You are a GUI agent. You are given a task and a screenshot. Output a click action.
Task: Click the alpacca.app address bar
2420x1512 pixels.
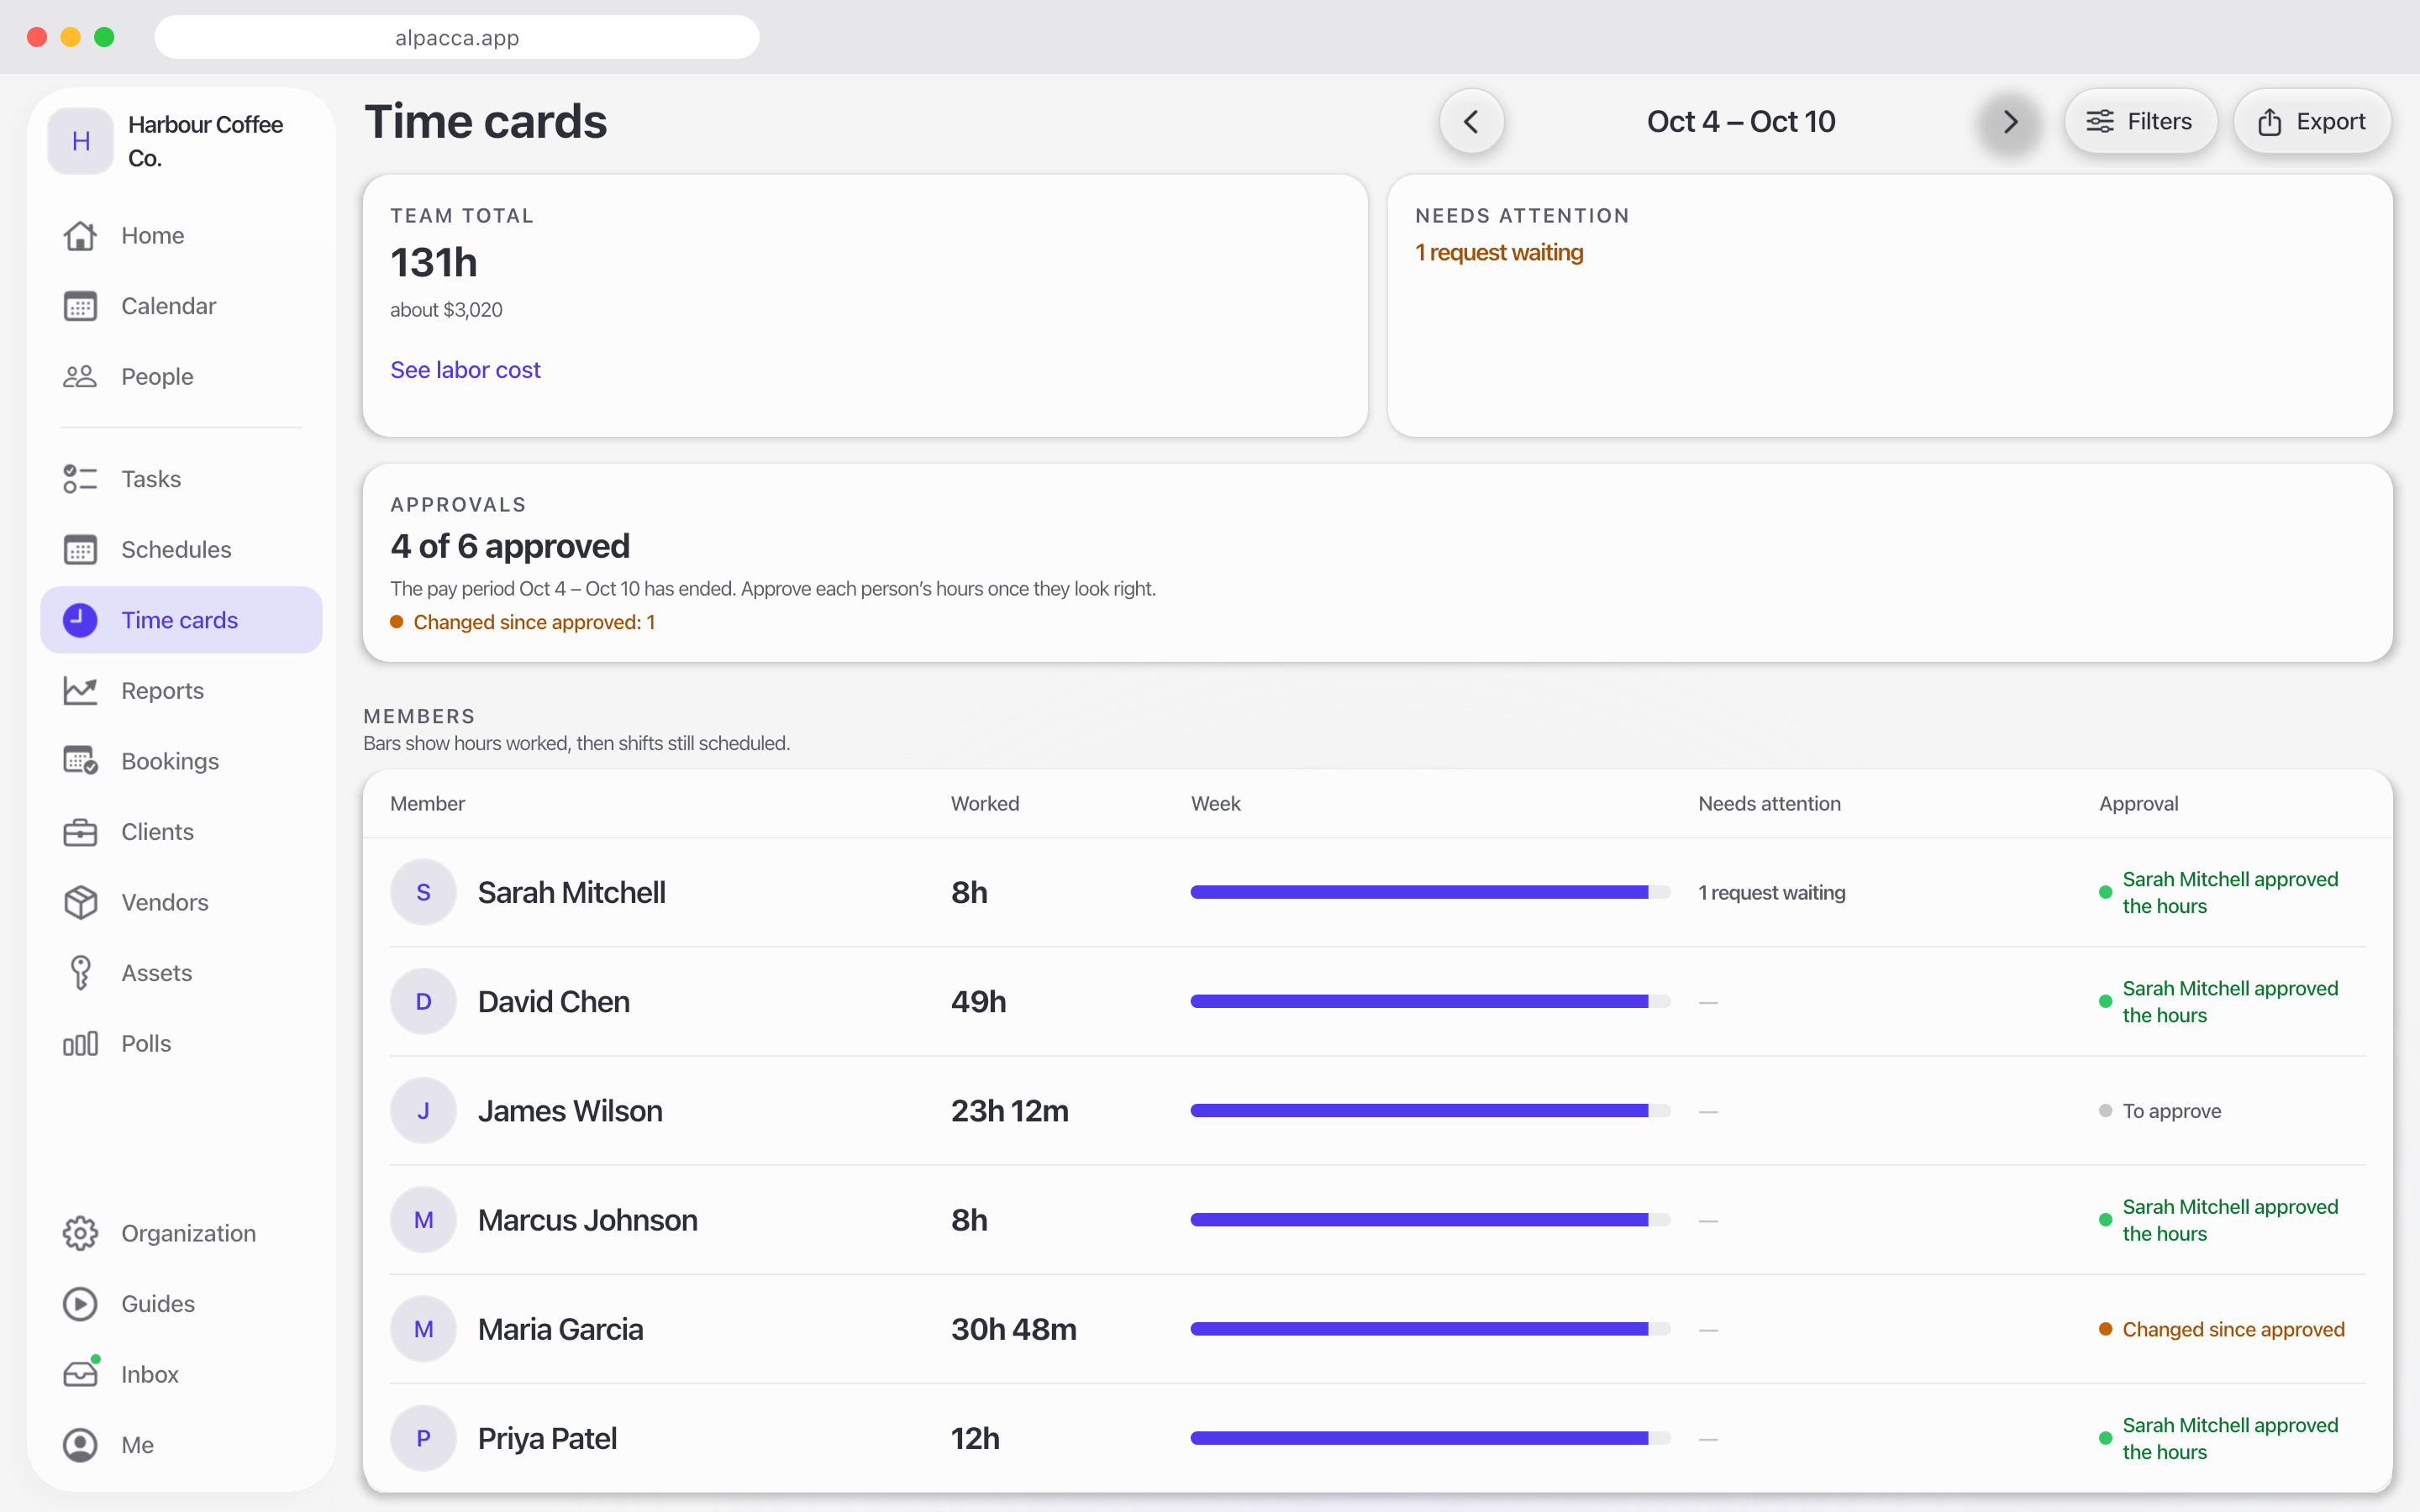(x=457, y=37)
